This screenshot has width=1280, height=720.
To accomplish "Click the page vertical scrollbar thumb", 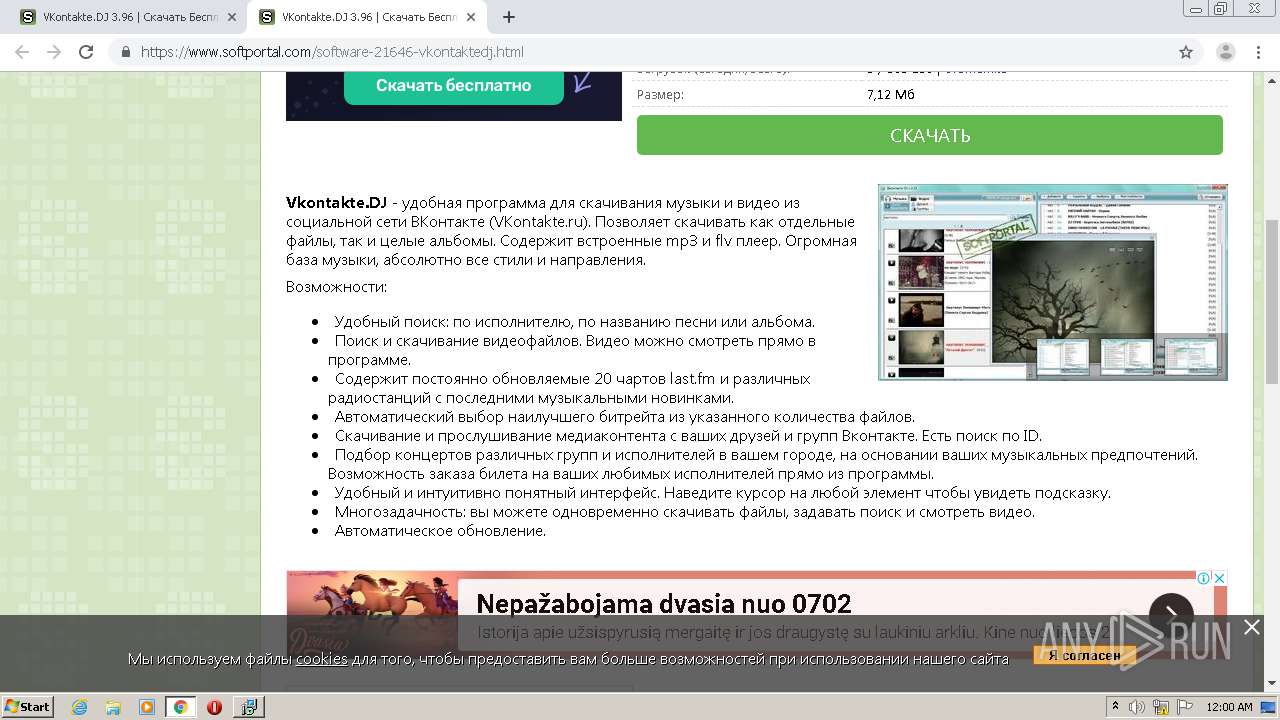I will click(1271, 301).
